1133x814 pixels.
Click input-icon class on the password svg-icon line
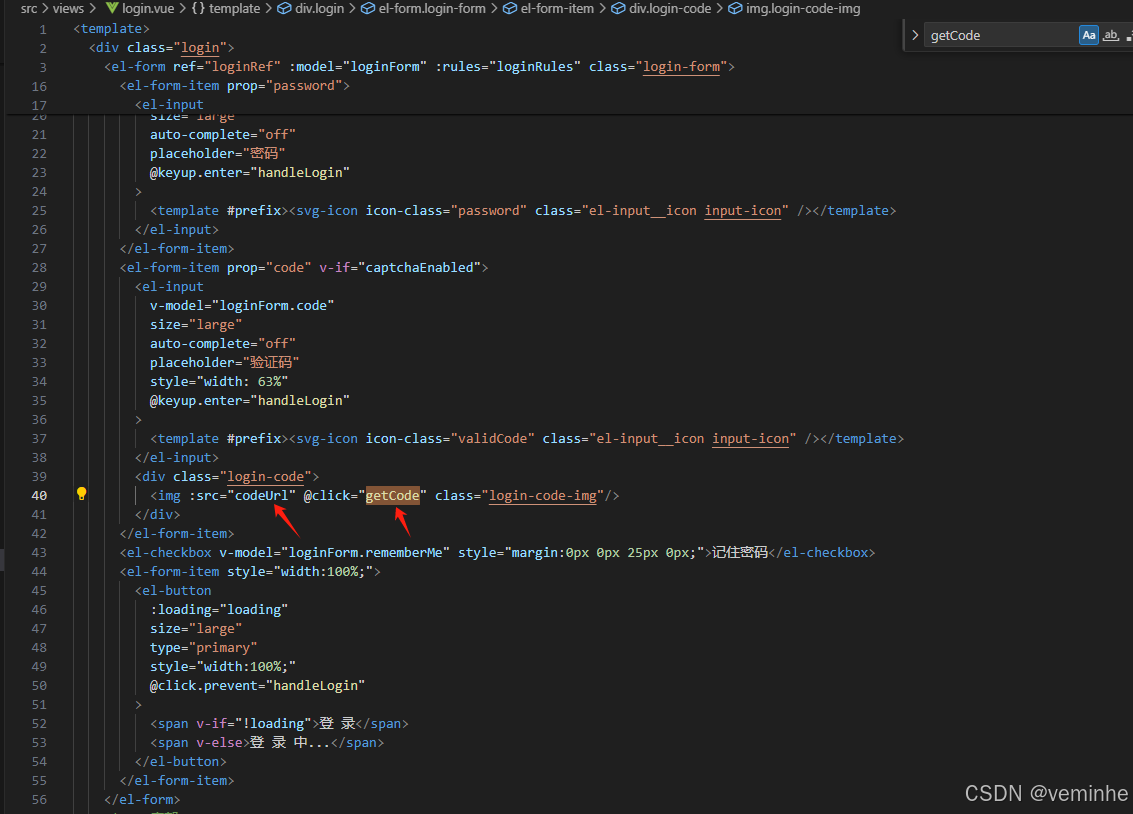click(743, 211)
